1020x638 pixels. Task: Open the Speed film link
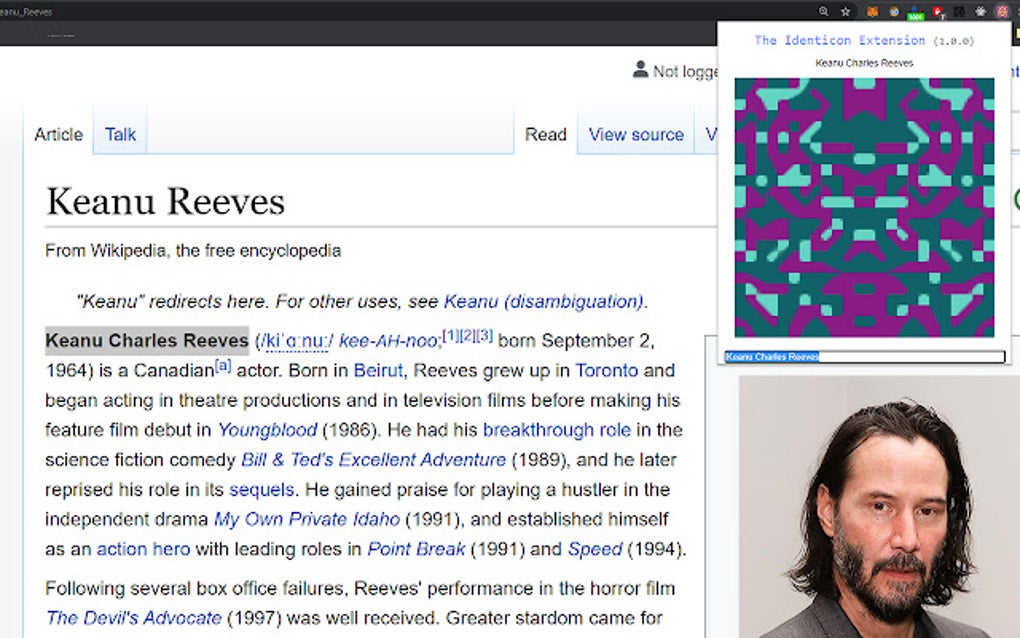pyautogui.click(x=595, y=549)
